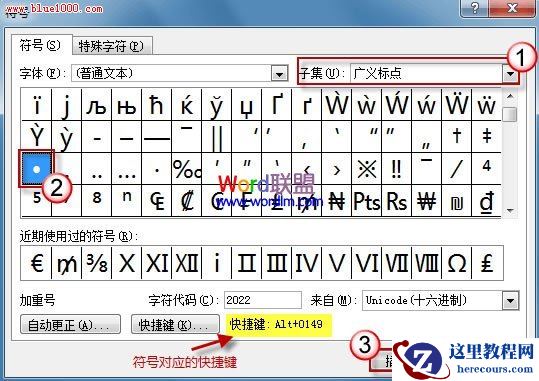The image size is (539, 381).
Task: Pick the colon ₡ currency symbol
Action: click(x=186, y=200)
